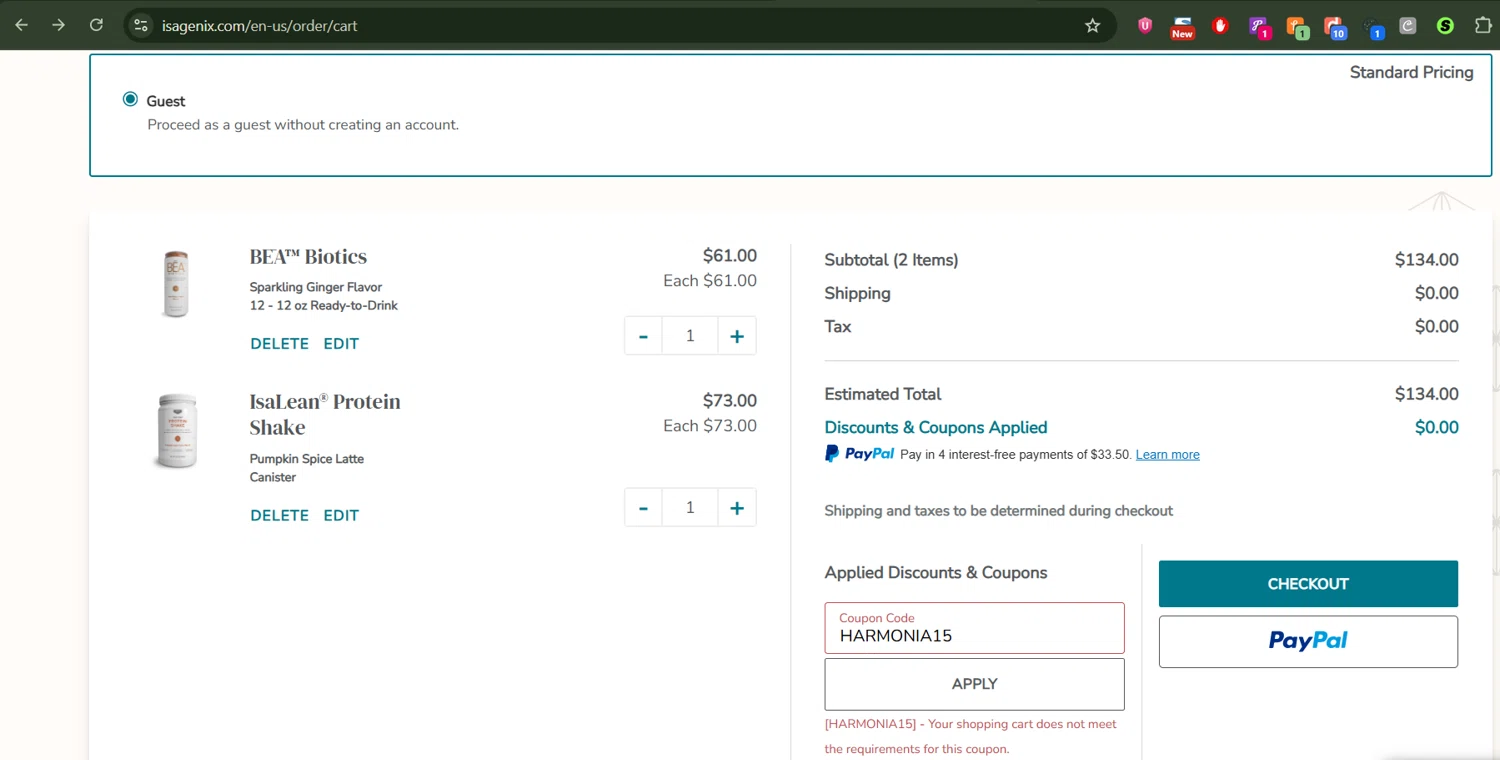Viewport: 1500px width, 760px height.
Task: Open the orange extension with green badge 1
Action: coord(1297,27)
